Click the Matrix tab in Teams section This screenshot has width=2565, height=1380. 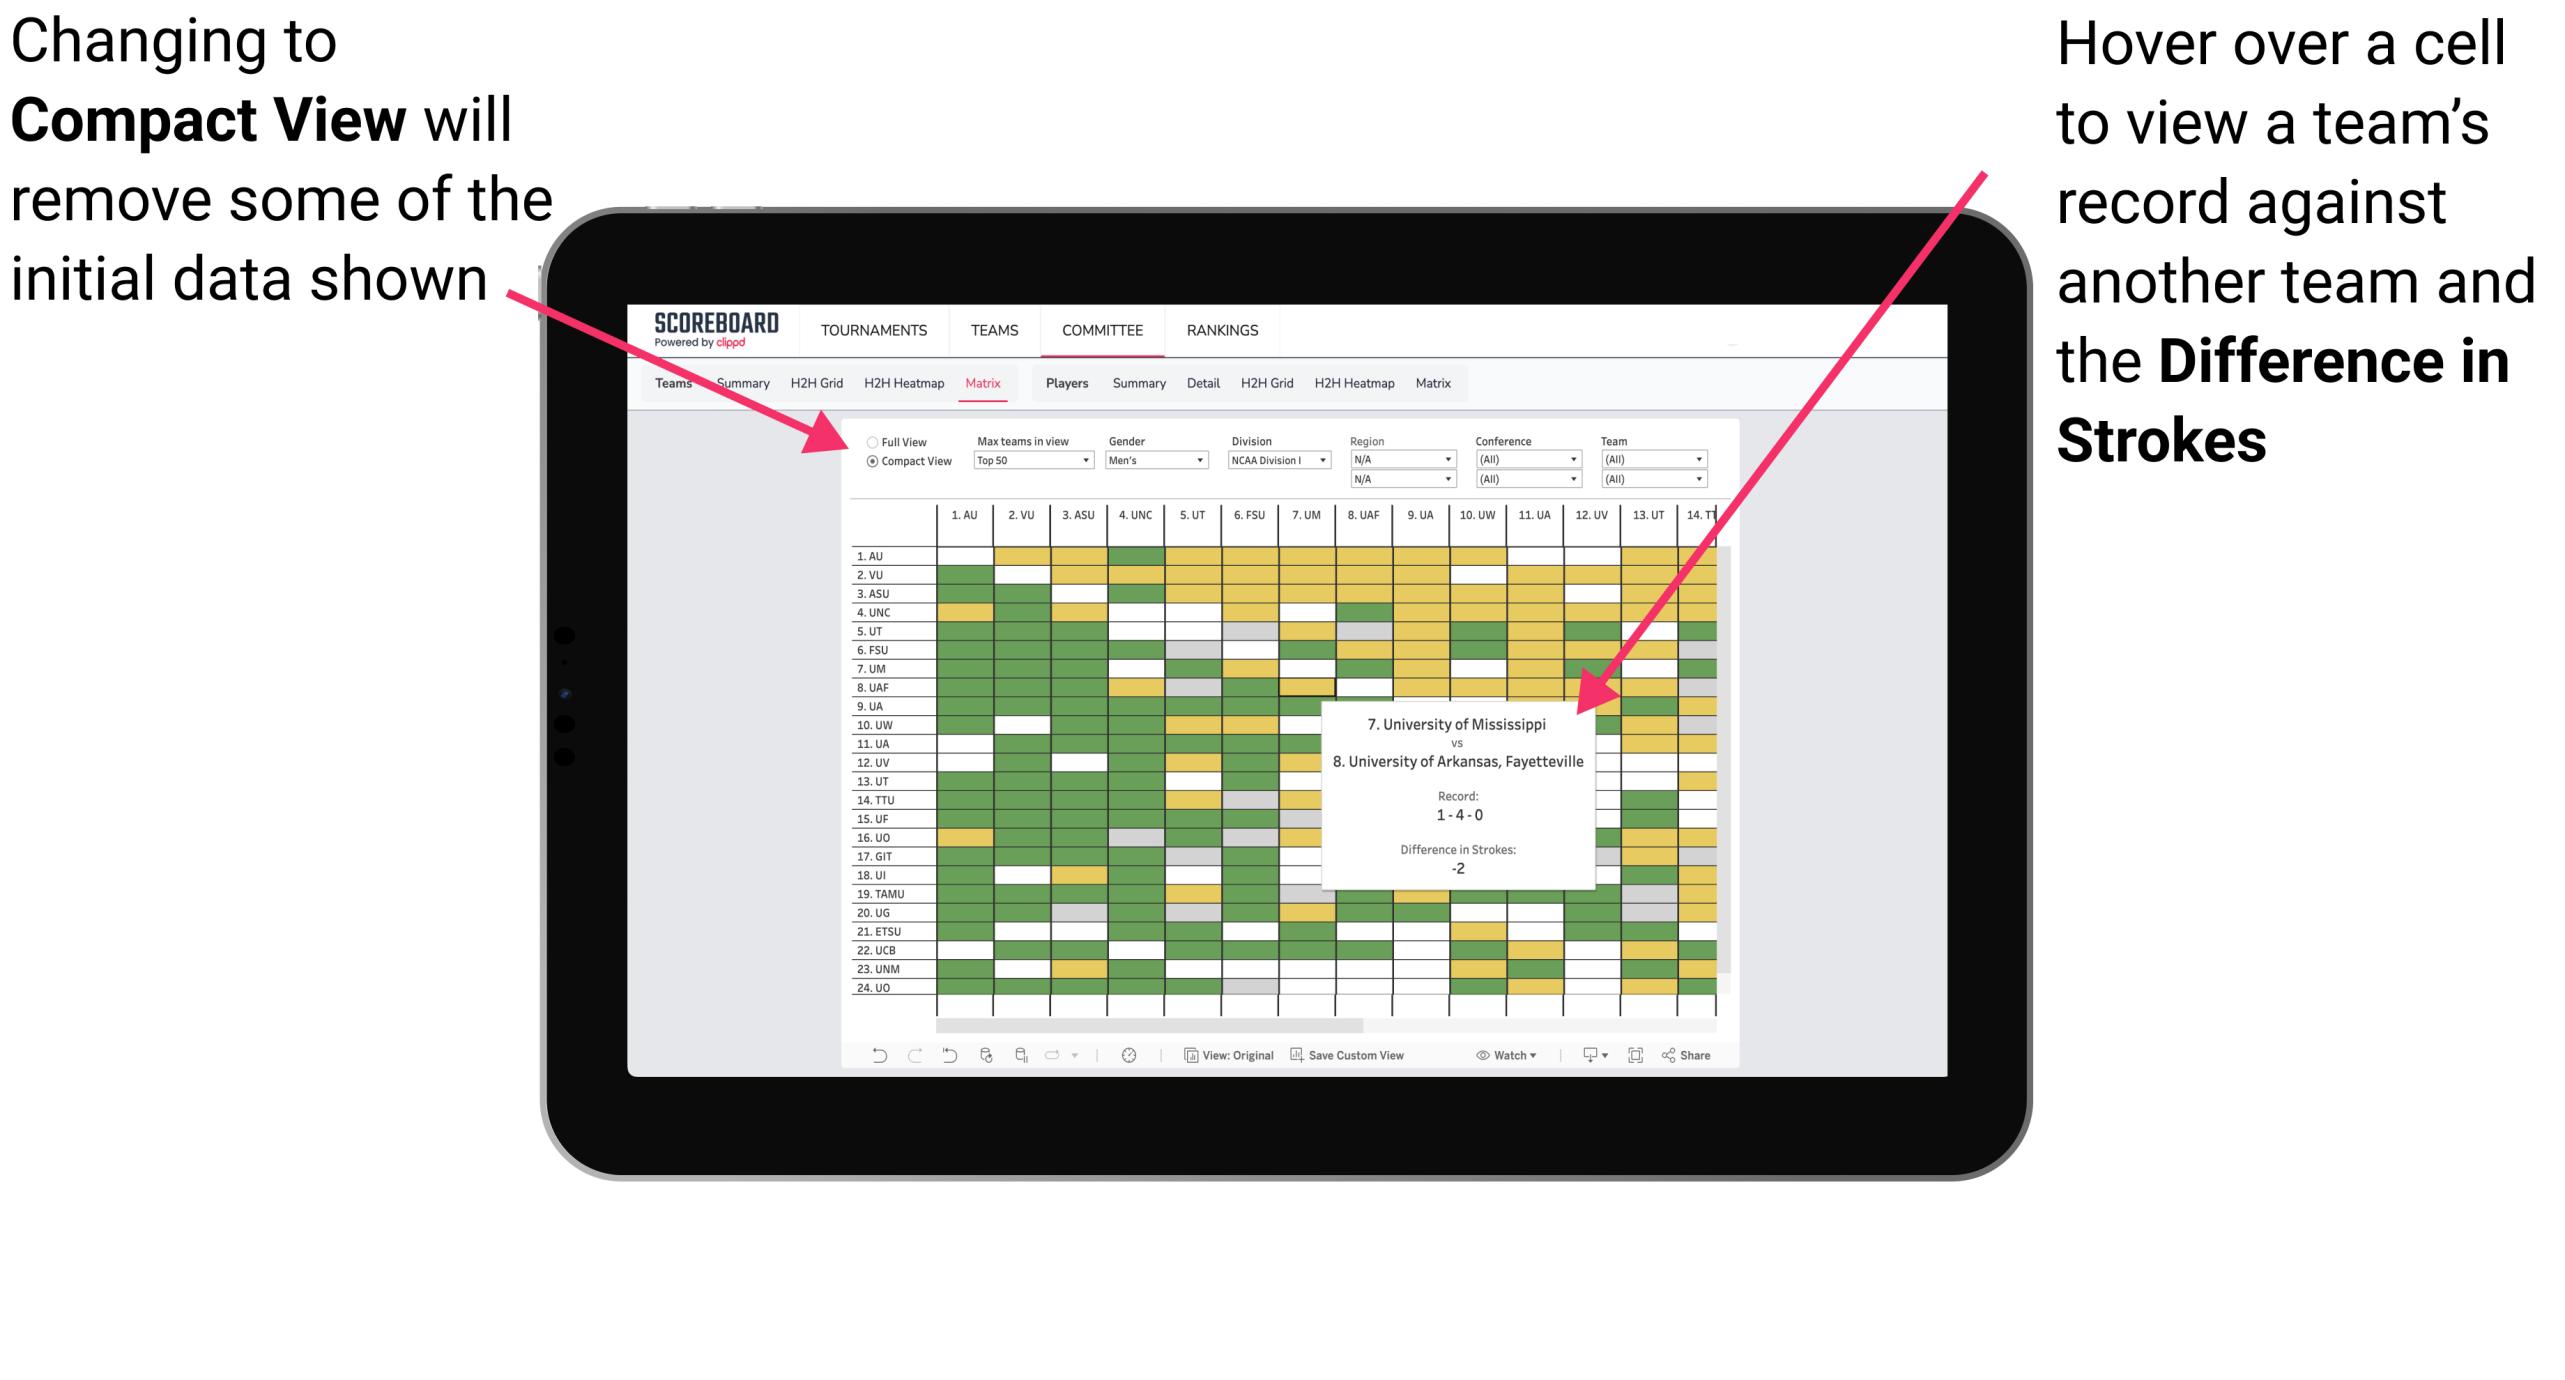pyautogui.click(x=980, y=382)
